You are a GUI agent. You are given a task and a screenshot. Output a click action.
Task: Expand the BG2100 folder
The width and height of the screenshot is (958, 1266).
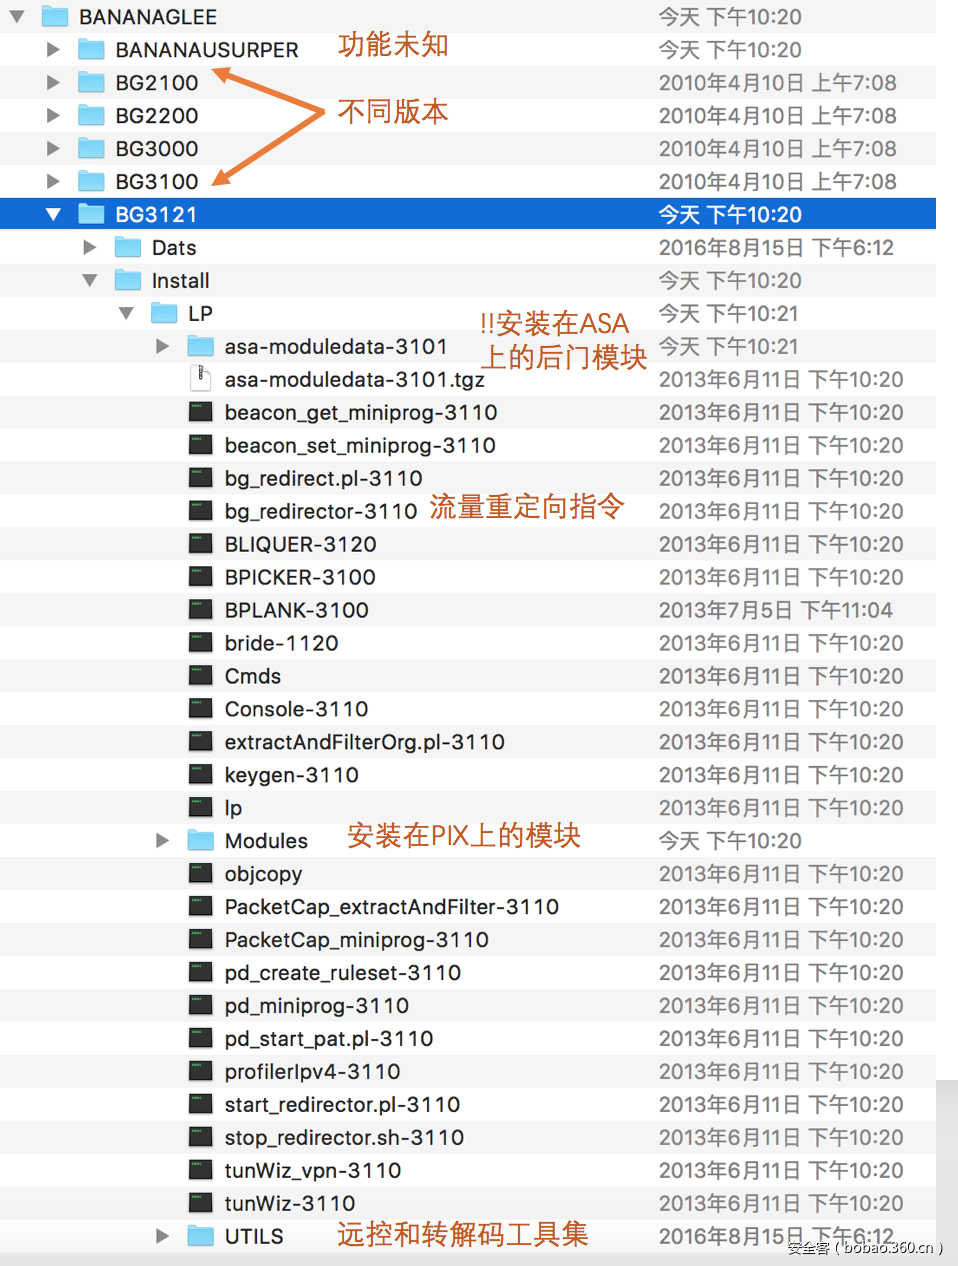(54, 82)
